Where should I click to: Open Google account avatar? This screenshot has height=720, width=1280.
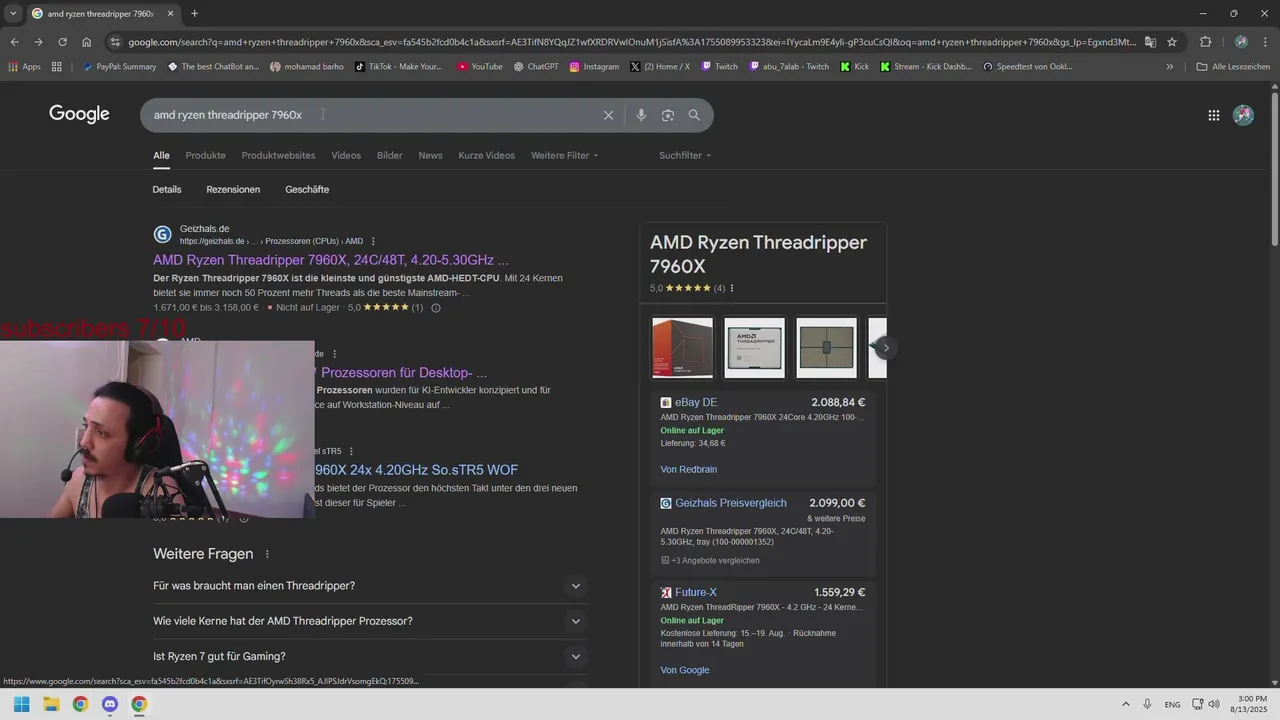(1244, 115)
